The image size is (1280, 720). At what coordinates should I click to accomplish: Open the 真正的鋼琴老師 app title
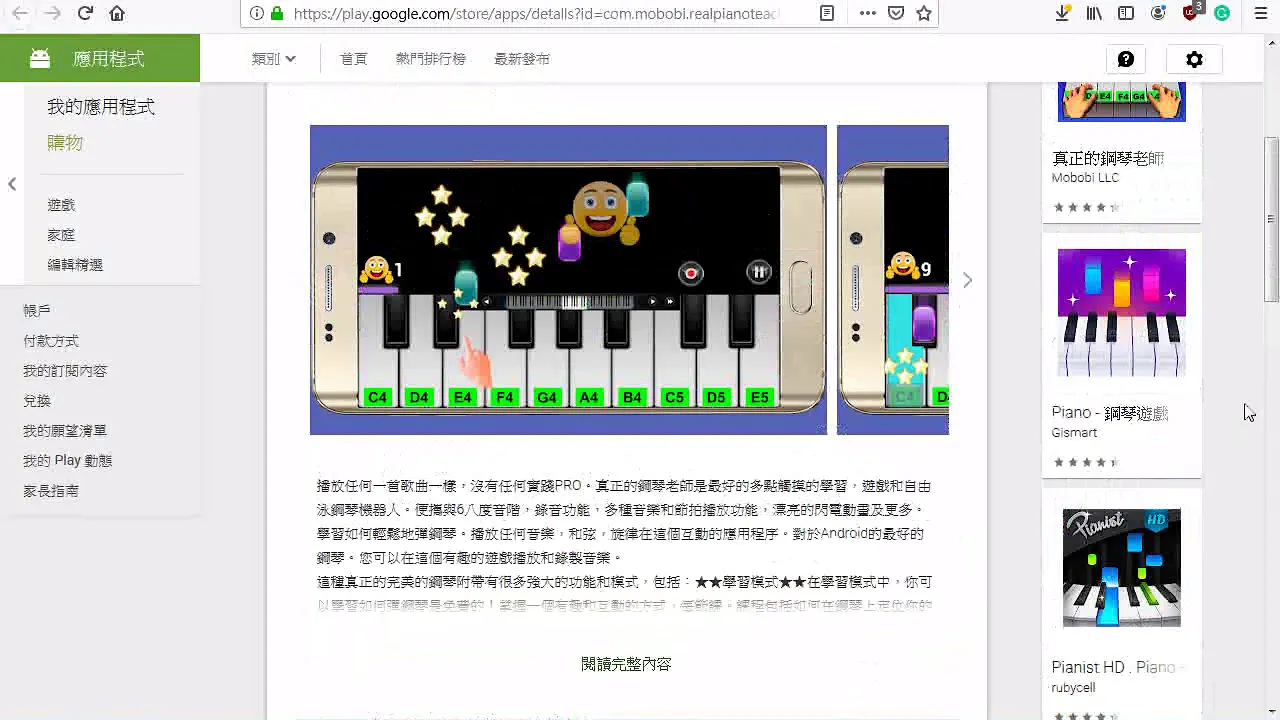(x=1108, y=158)
